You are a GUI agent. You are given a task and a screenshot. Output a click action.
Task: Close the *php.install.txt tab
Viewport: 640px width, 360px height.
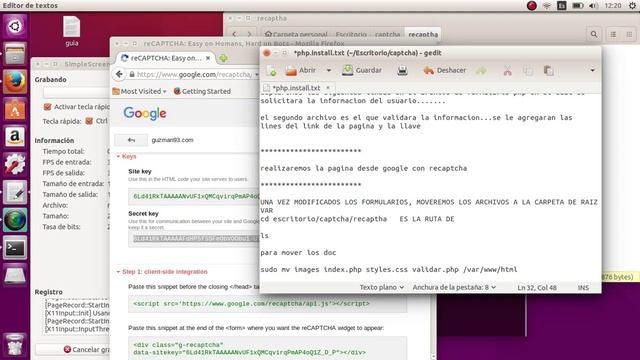[327, 87]
